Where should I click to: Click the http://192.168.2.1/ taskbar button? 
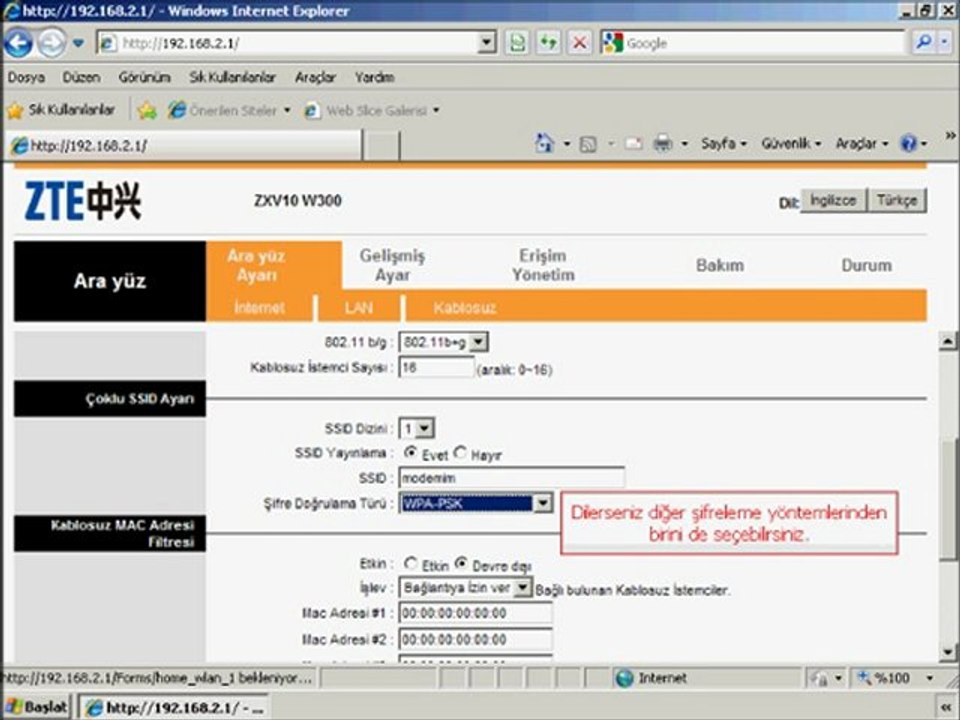[x=175, y=708]
